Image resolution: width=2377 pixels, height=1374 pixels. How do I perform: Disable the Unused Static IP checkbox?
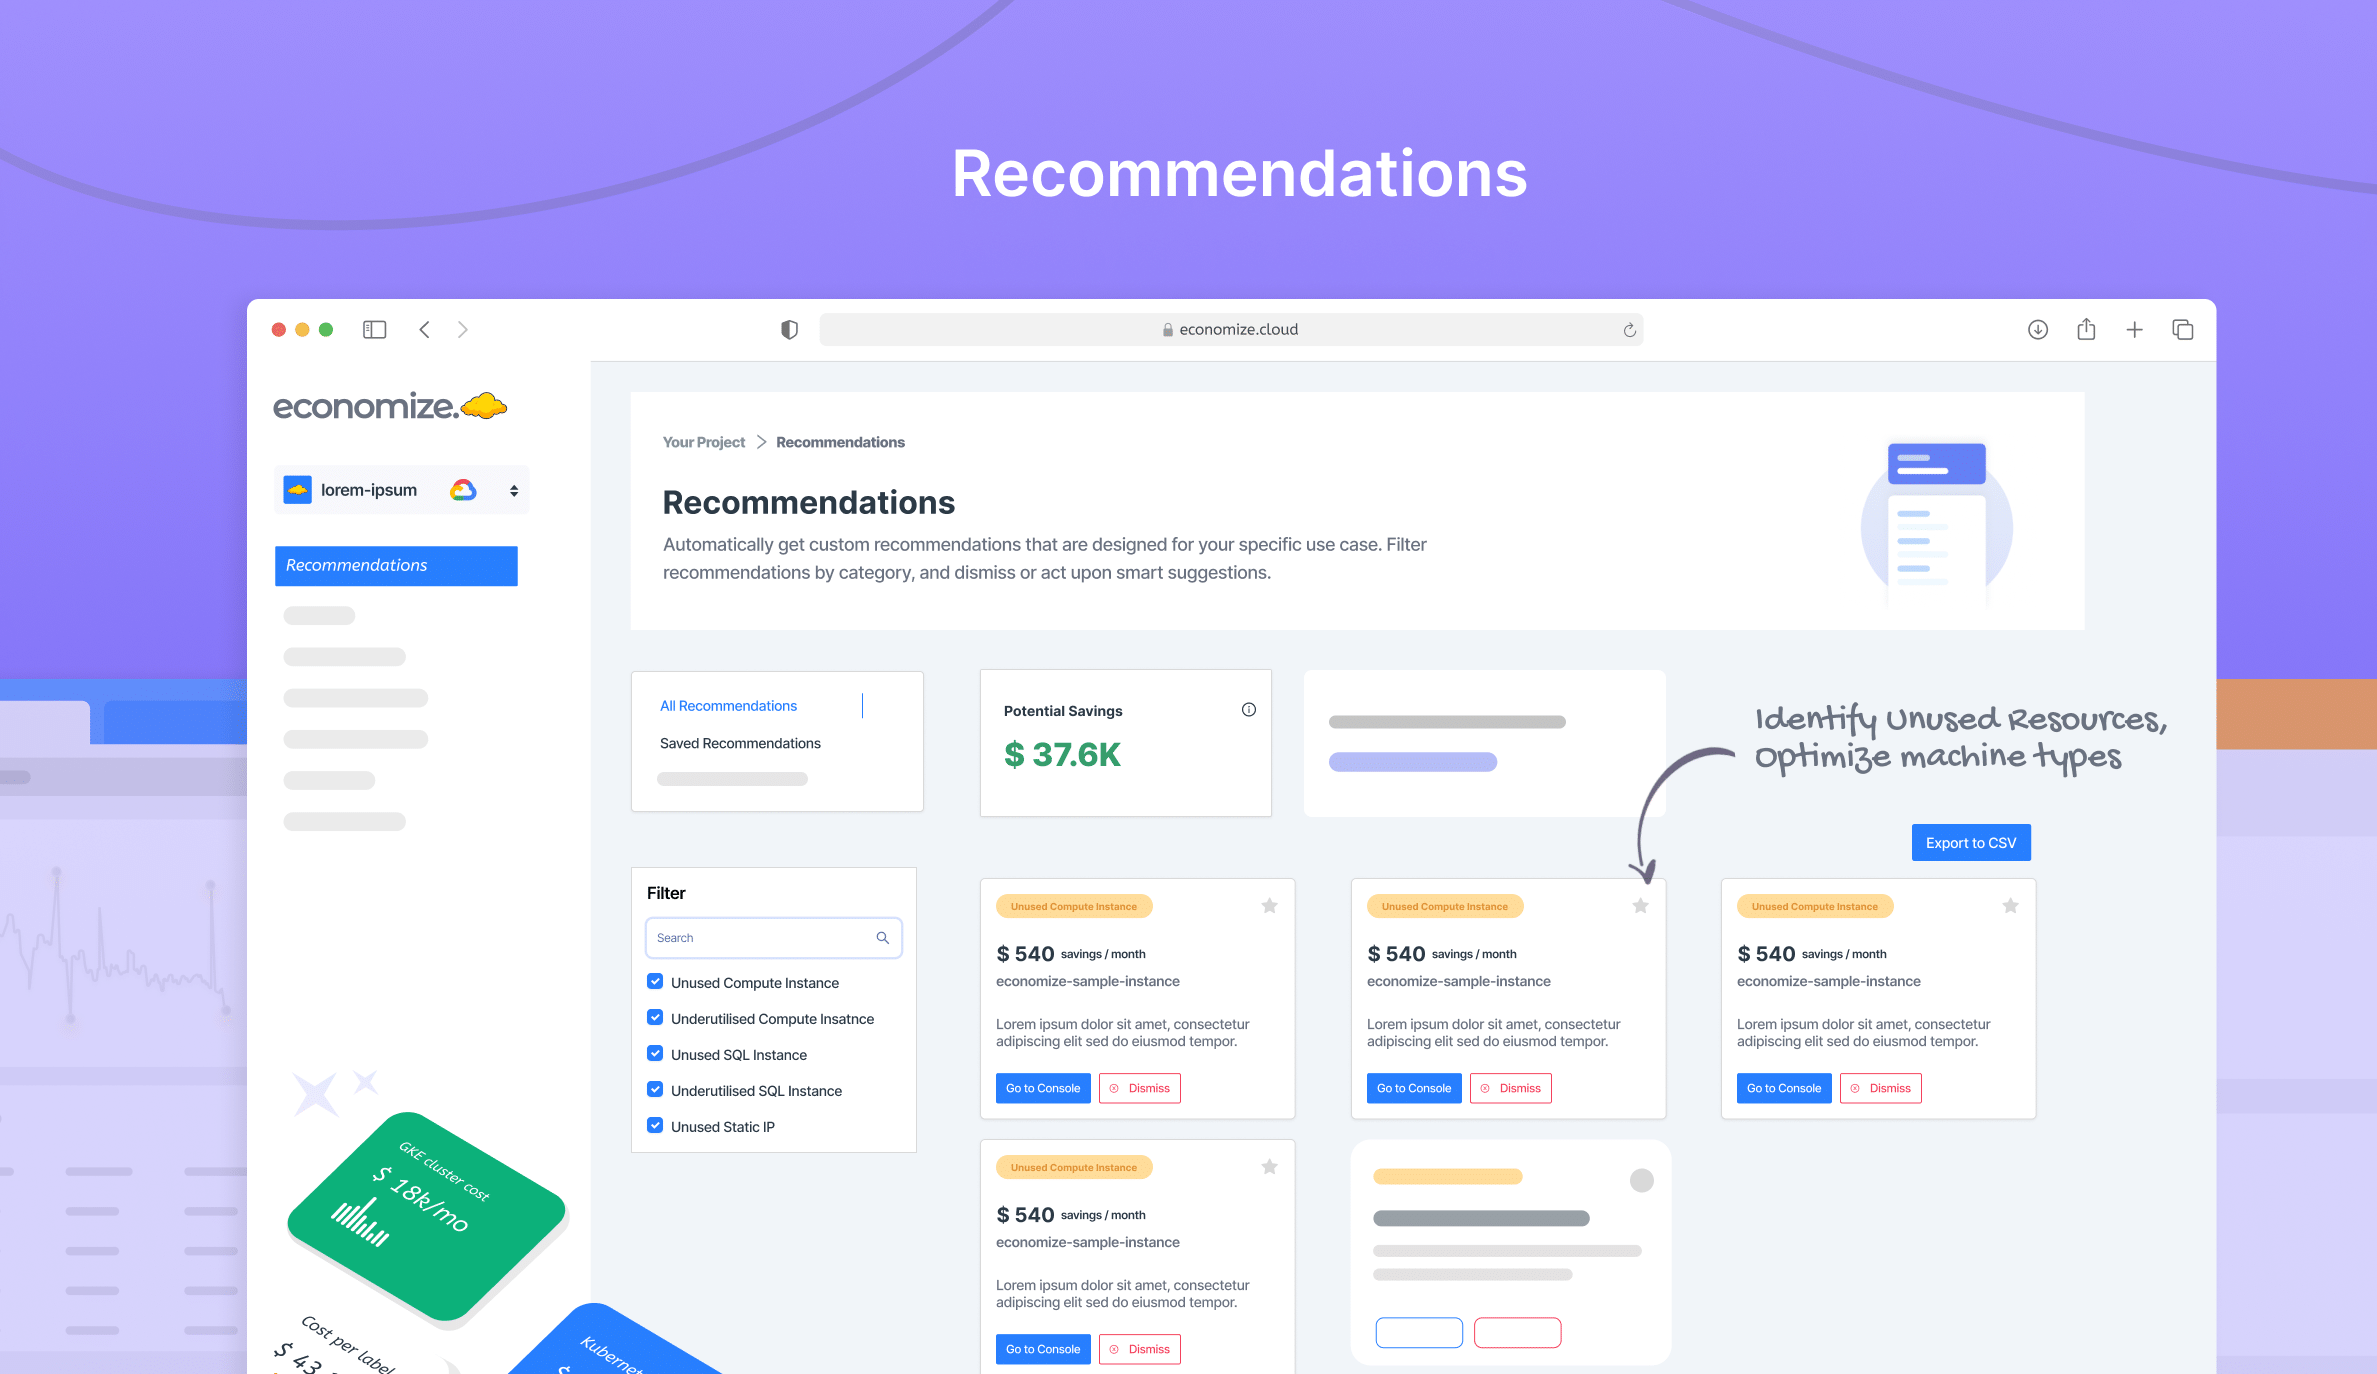coord(654,1125)
